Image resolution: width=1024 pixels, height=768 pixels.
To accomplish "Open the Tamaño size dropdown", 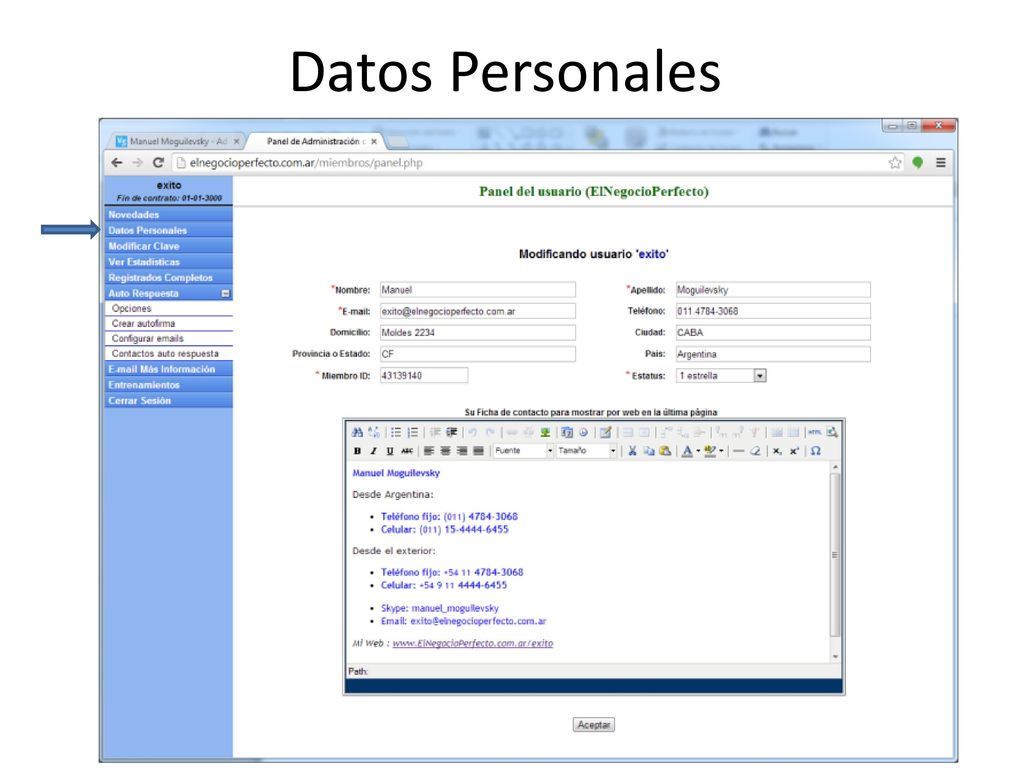I will (x=586, y=451).
